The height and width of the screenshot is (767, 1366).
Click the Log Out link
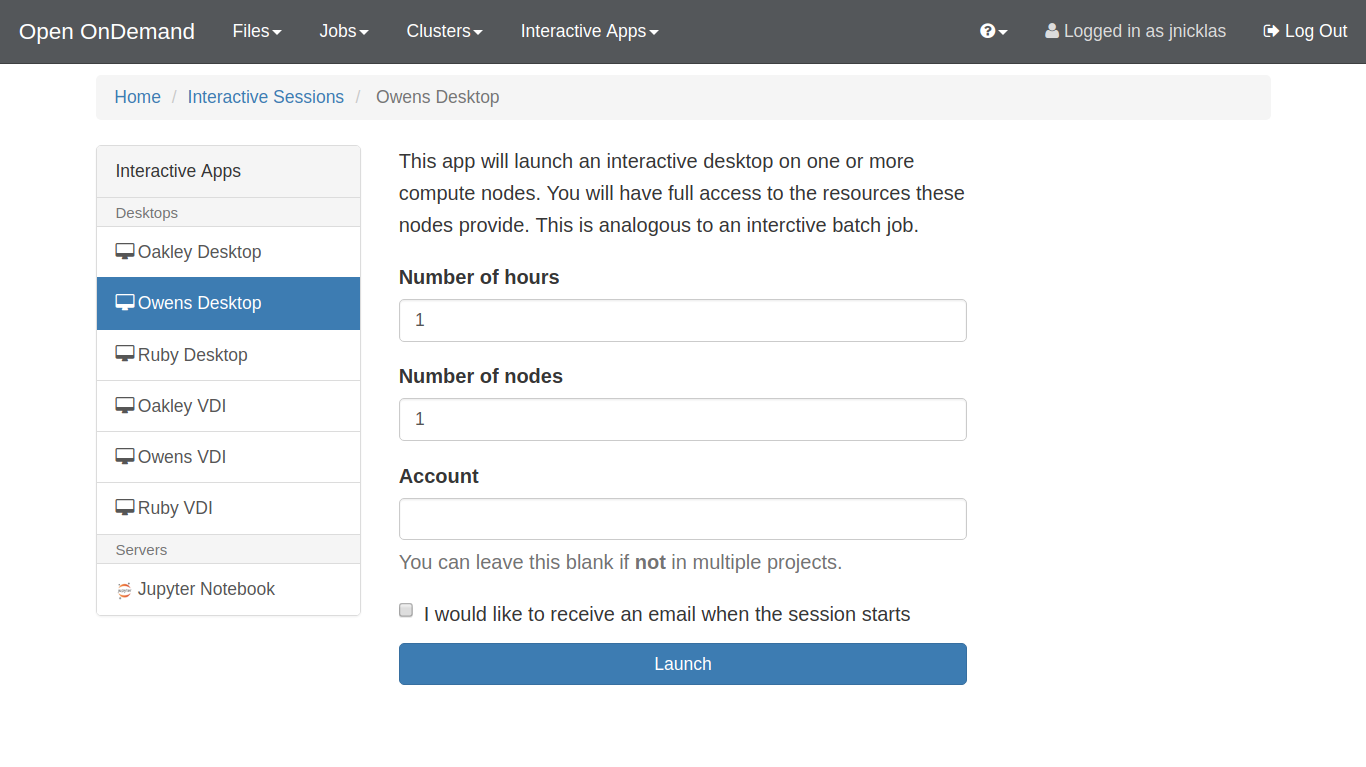[x=1305, y=31]
